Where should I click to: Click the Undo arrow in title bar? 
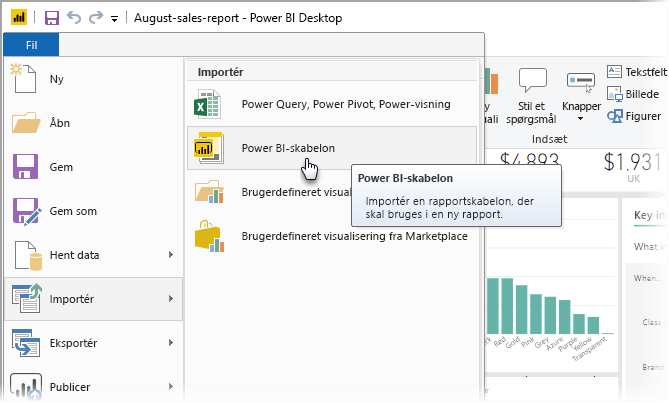(x=74, y=17)
